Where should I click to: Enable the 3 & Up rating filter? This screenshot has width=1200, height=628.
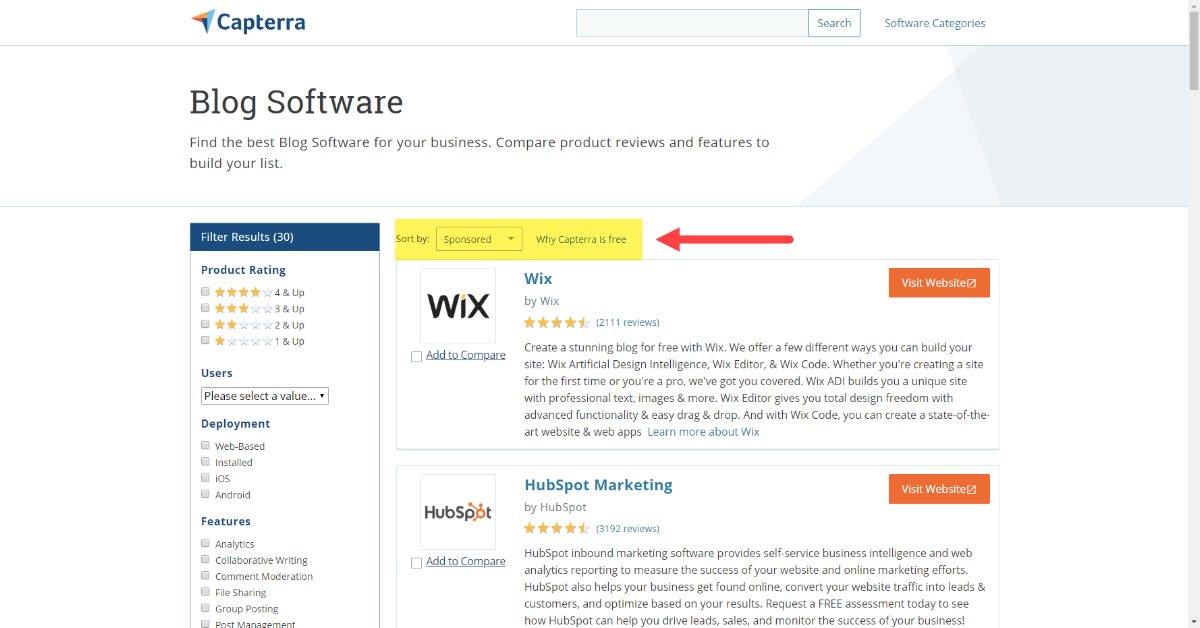click(x=205, y=308)
